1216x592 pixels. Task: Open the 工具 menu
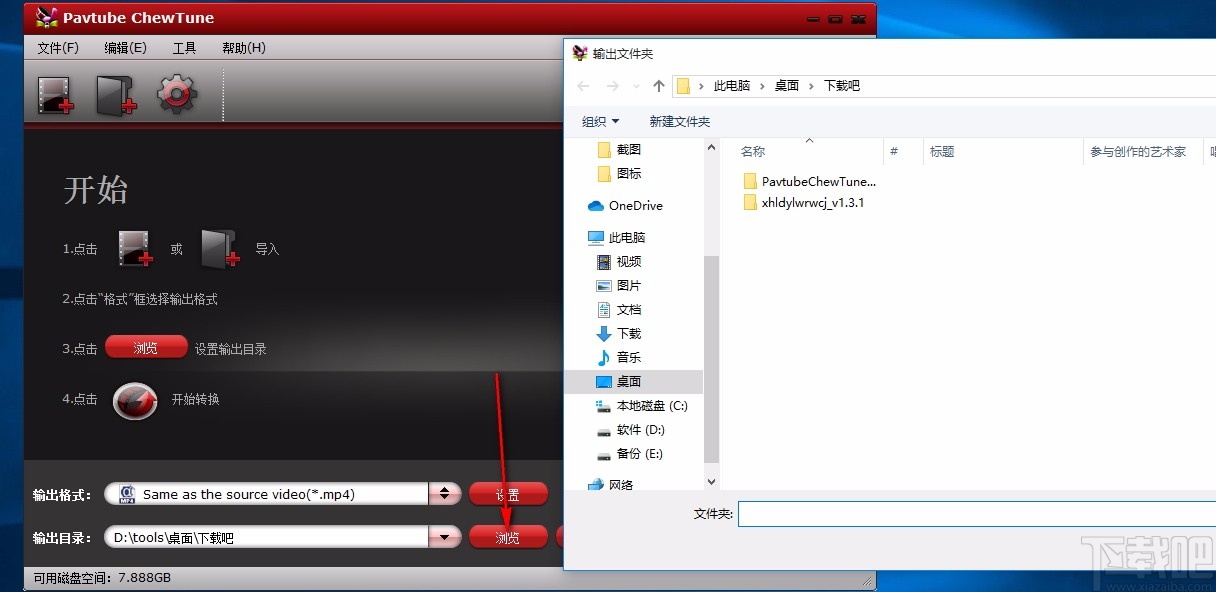point(183,47)
